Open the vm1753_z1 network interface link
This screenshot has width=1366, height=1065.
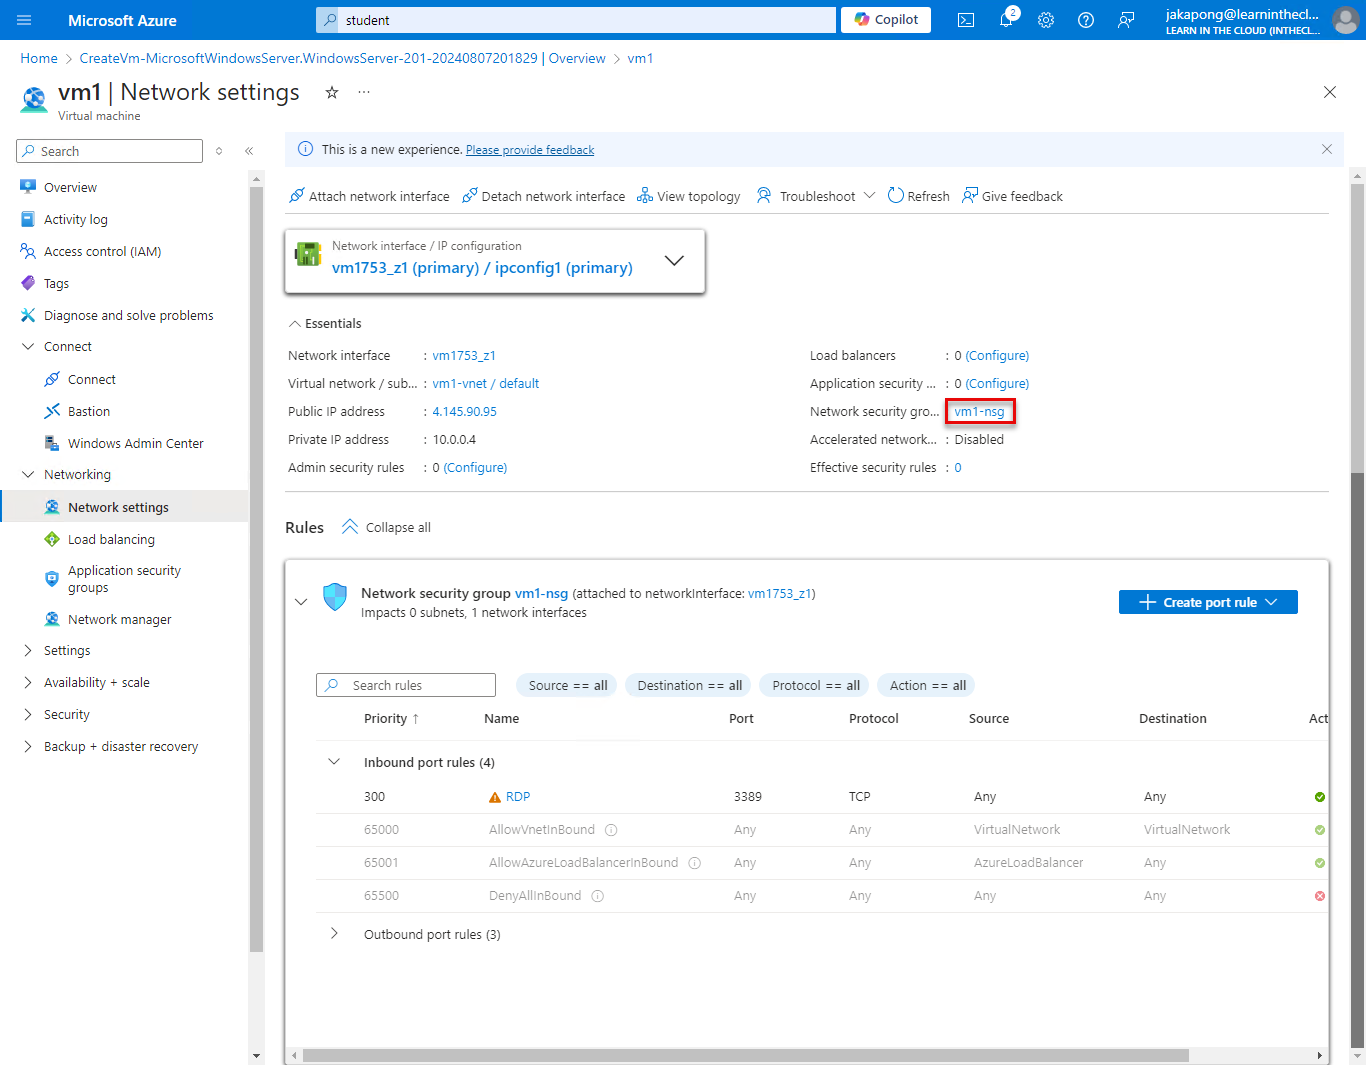[x=464, y=356]
